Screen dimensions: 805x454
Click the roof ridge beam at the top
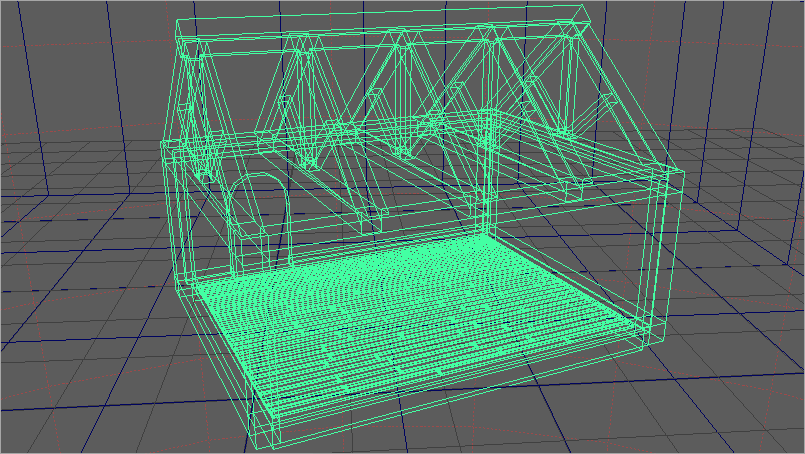[380, 24]
